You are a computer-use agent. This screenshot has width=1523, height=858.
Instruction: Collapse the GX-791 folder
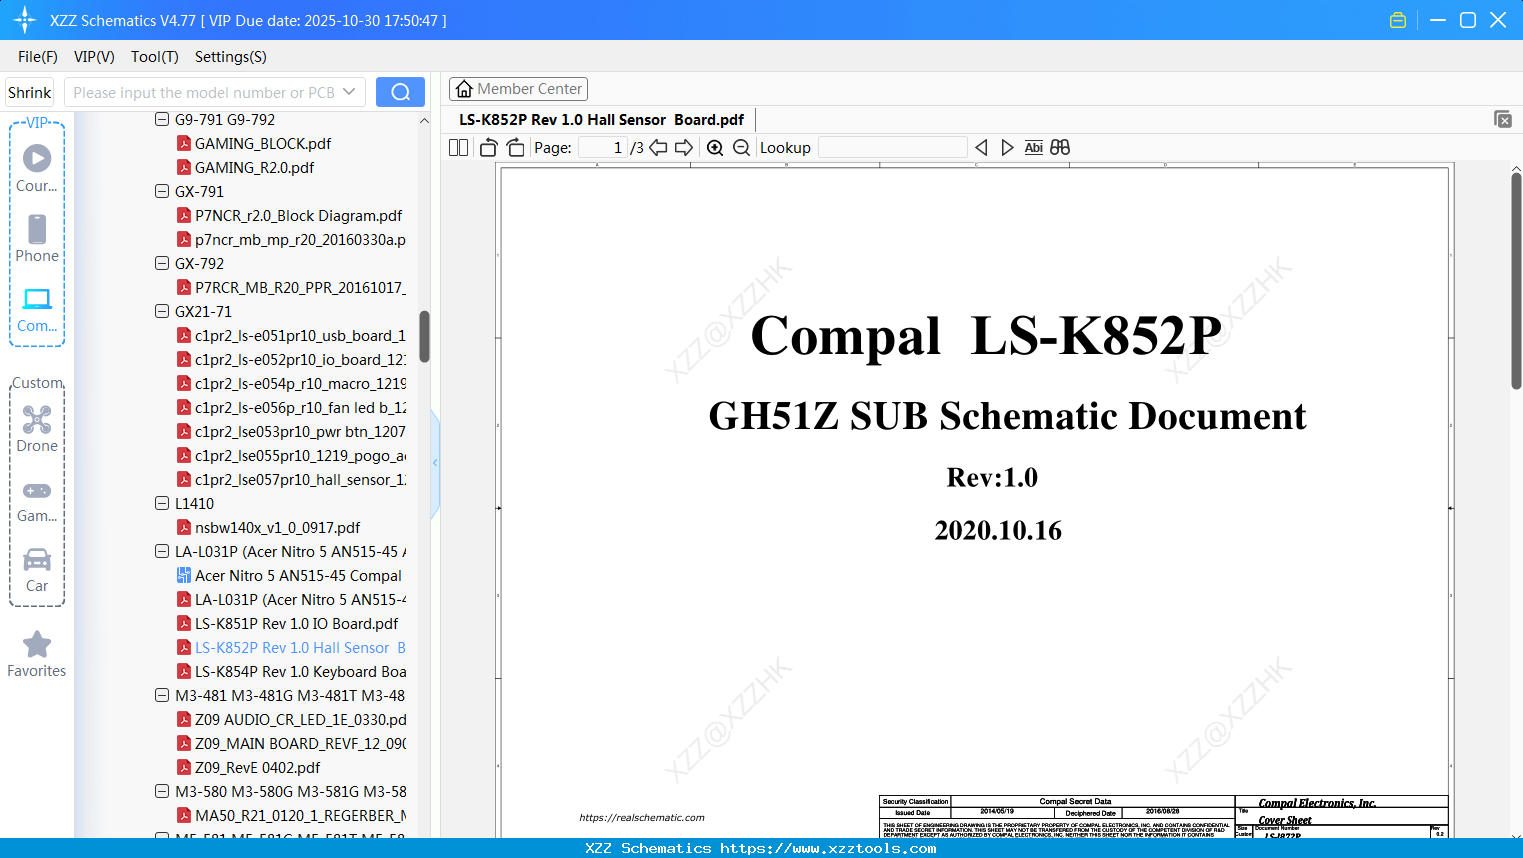pos(162,191)
